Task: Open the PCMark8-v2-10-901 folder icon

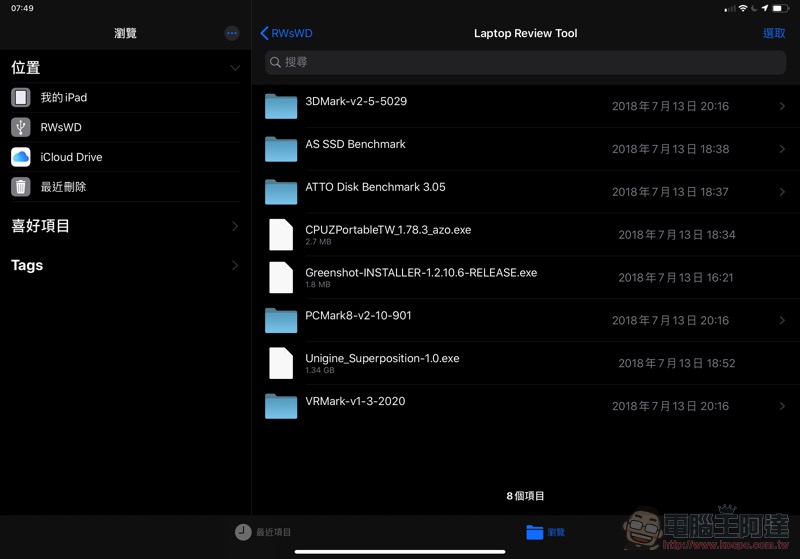Action: (x=281, y=320)
